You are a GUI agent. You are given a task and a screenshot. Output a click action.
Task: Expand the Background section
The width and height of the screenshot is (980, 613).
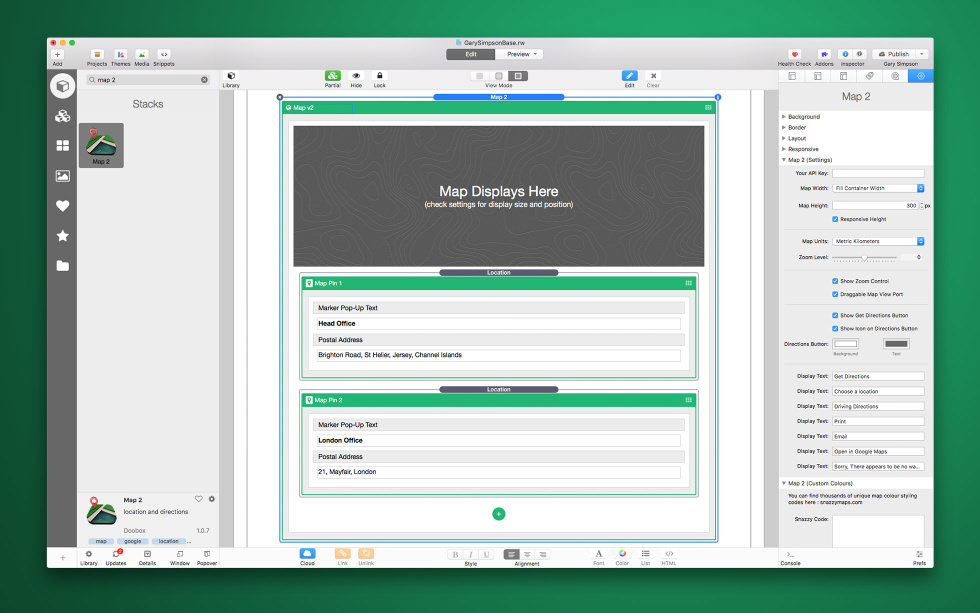(784, 117)
